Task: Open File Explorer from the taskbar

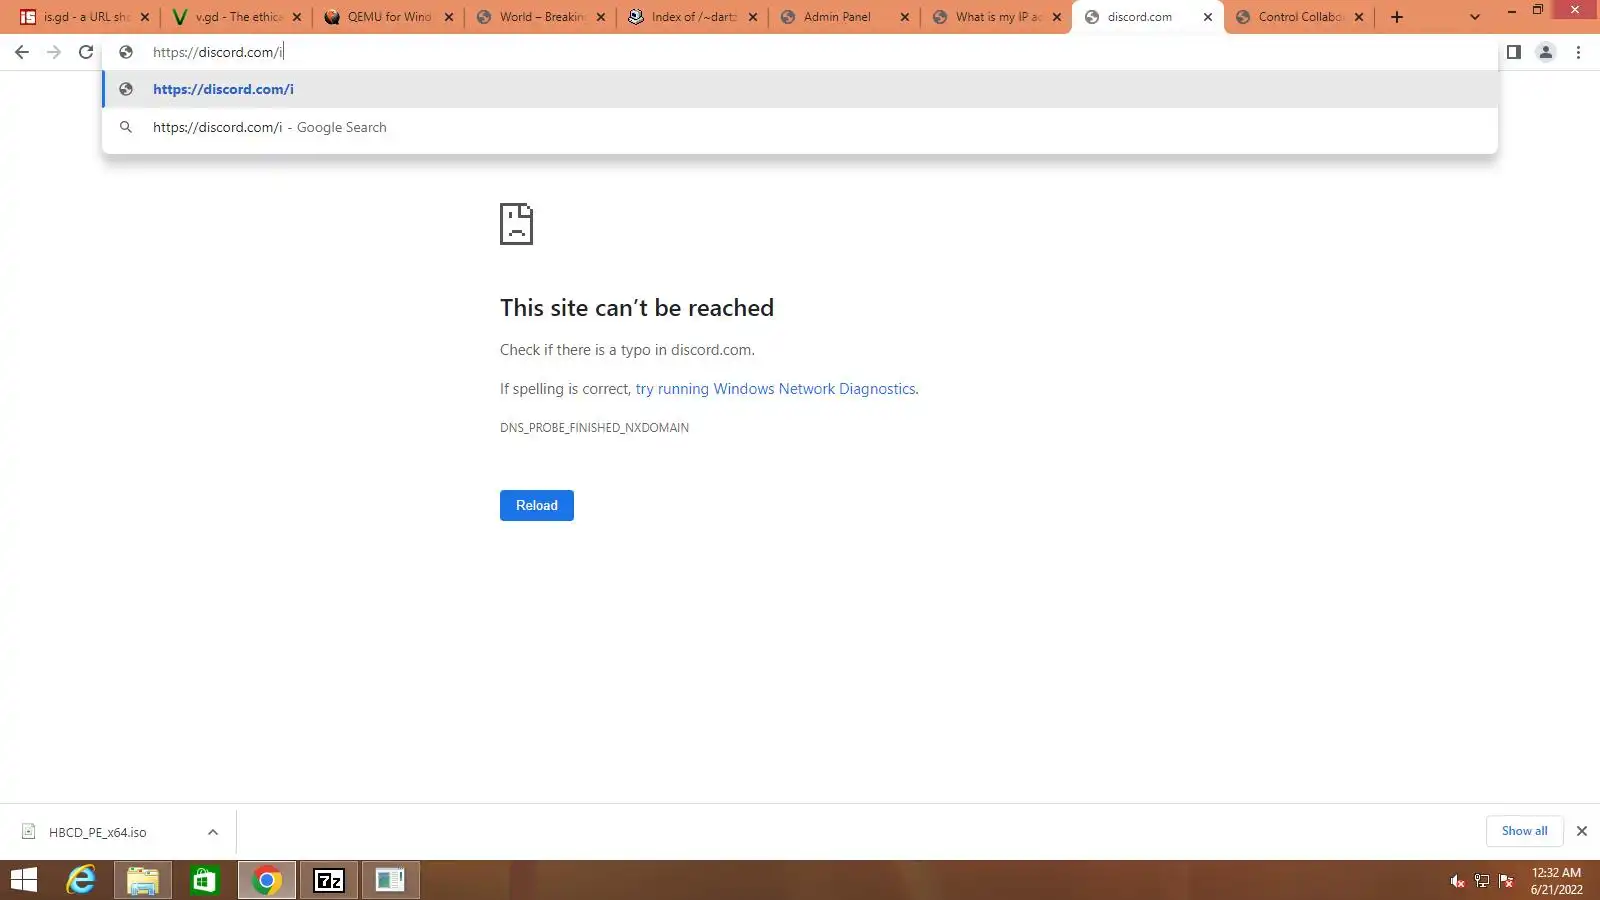Action: tap(143, 880)
